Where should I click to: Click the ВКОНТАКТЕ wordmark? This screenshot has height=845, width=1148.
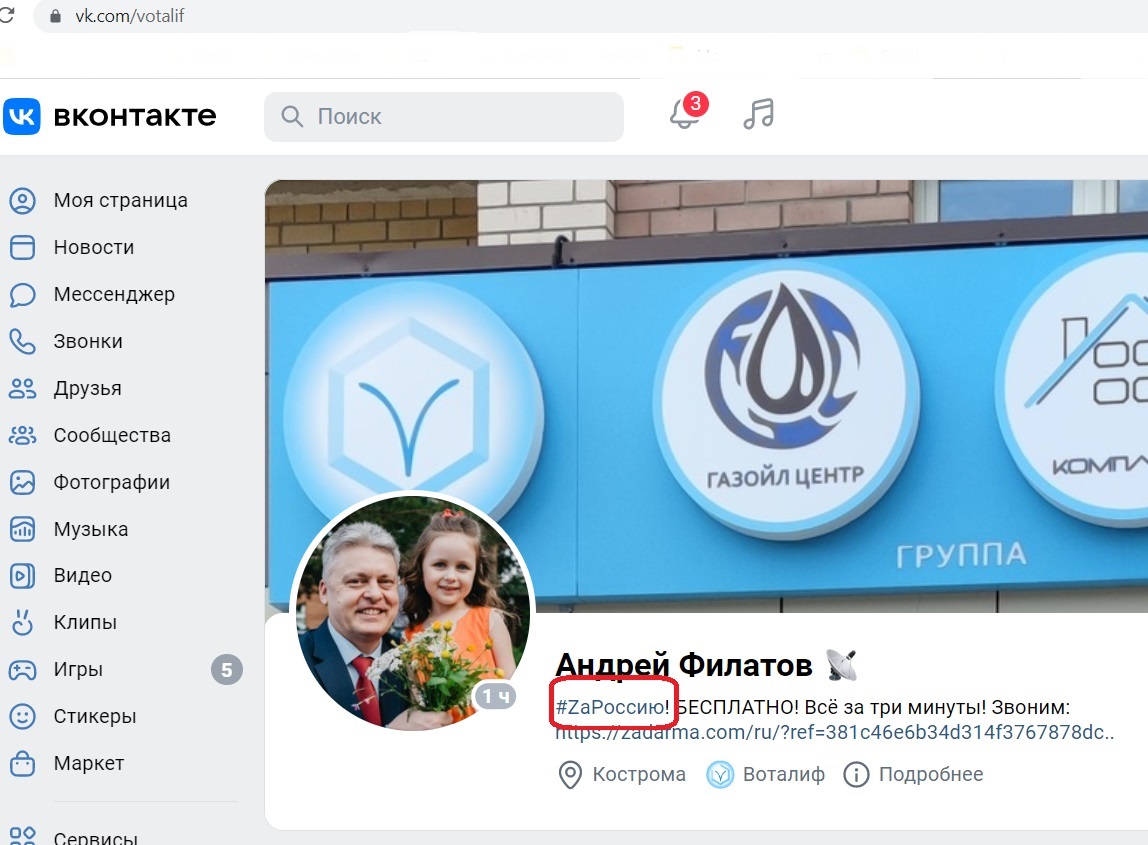click(135, 116)
